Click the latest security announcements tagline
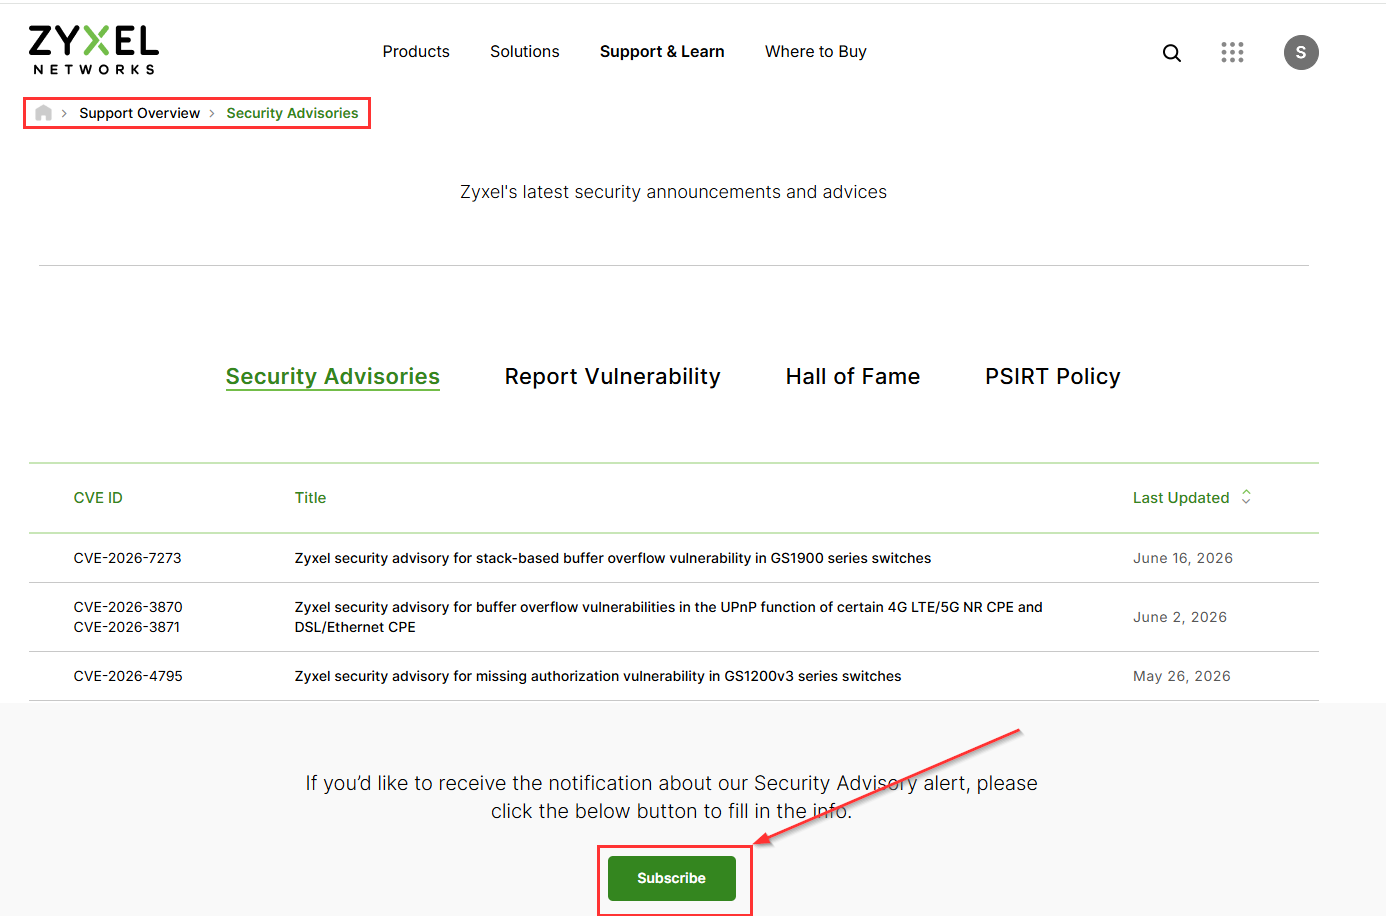This screenshot has height=916, width=1386. click(x=673, y=192)
